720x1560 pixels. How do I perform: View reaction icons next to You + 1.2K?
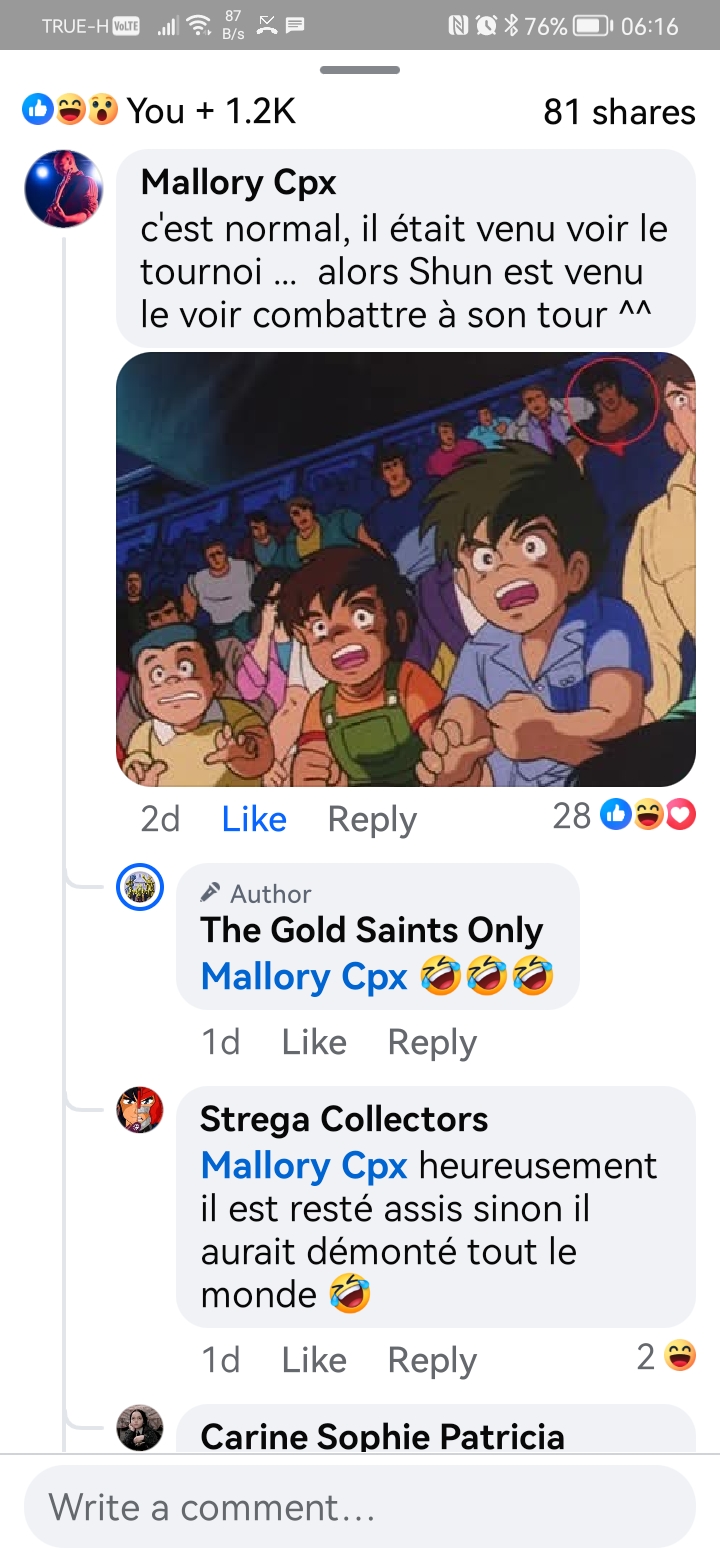tap(70, 110)
